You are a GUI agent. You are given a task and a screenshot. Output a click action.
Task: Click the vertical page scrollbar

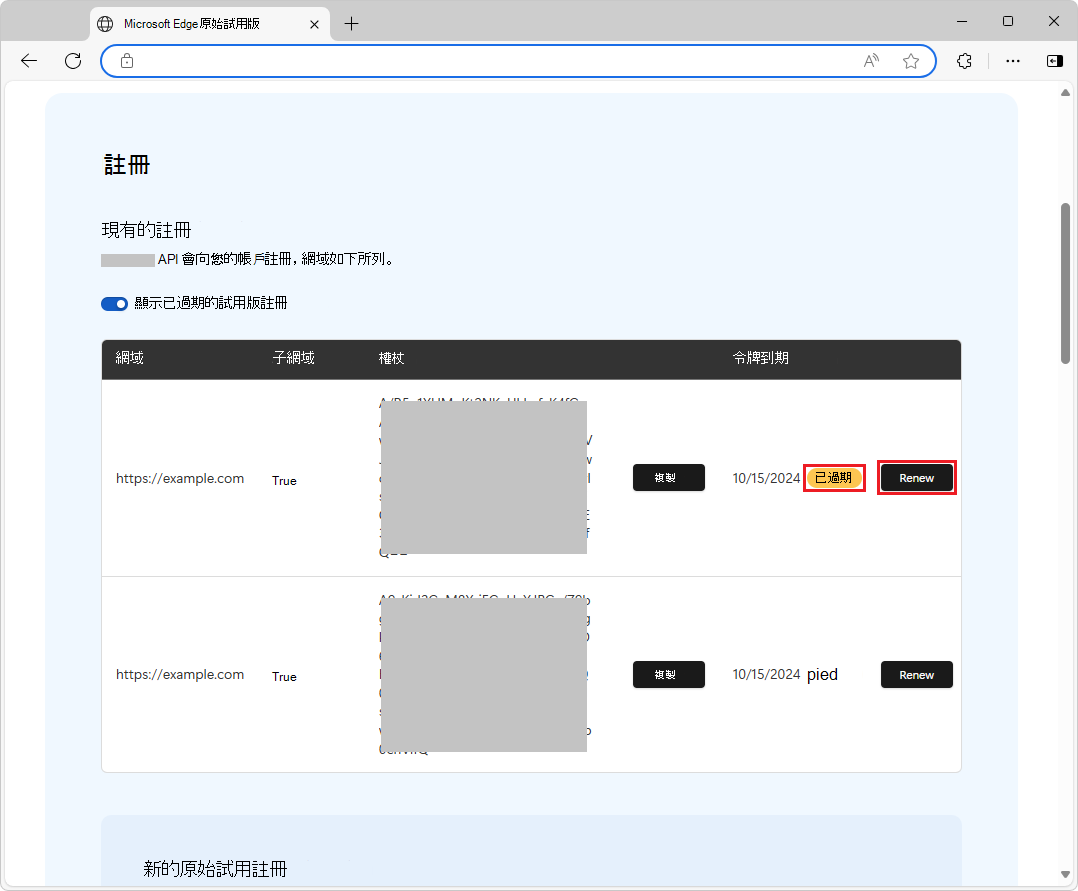[1066, 280]
